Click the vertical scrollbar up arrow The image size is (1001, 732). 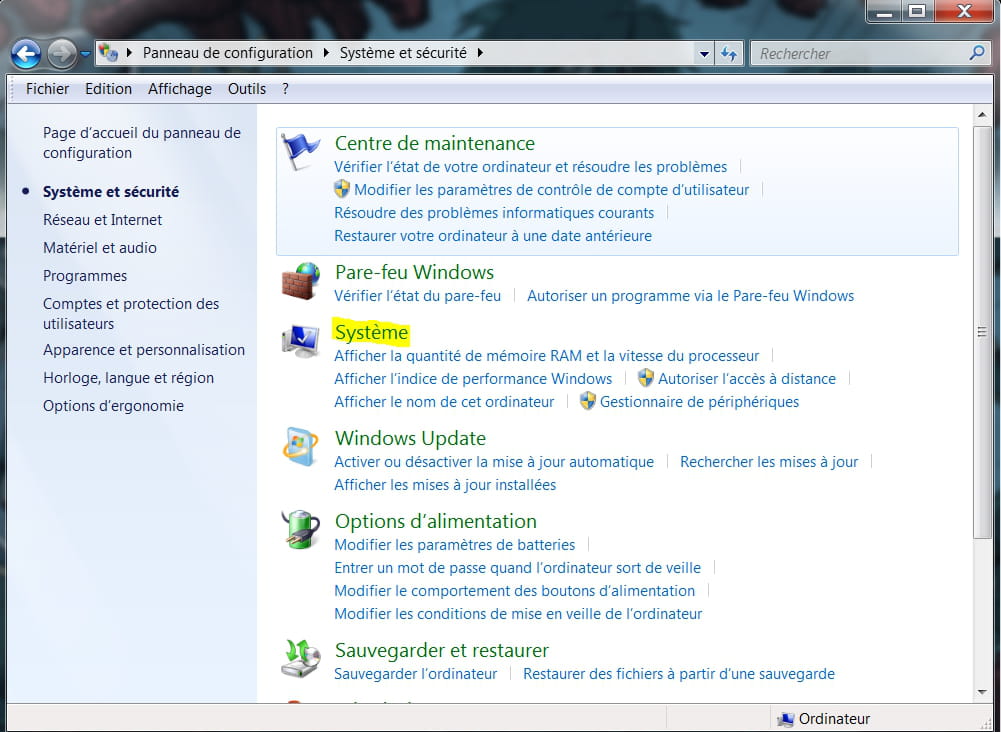point(982,115)
